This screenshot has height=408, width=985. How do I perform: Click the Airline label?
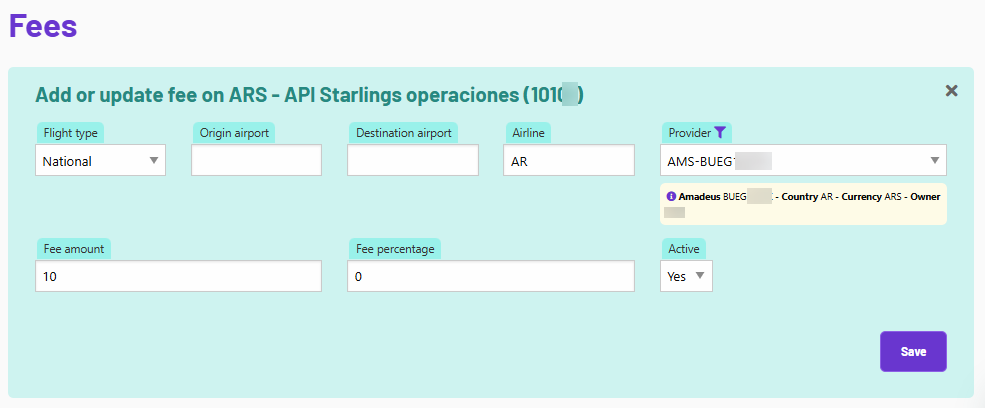[528, 133]
